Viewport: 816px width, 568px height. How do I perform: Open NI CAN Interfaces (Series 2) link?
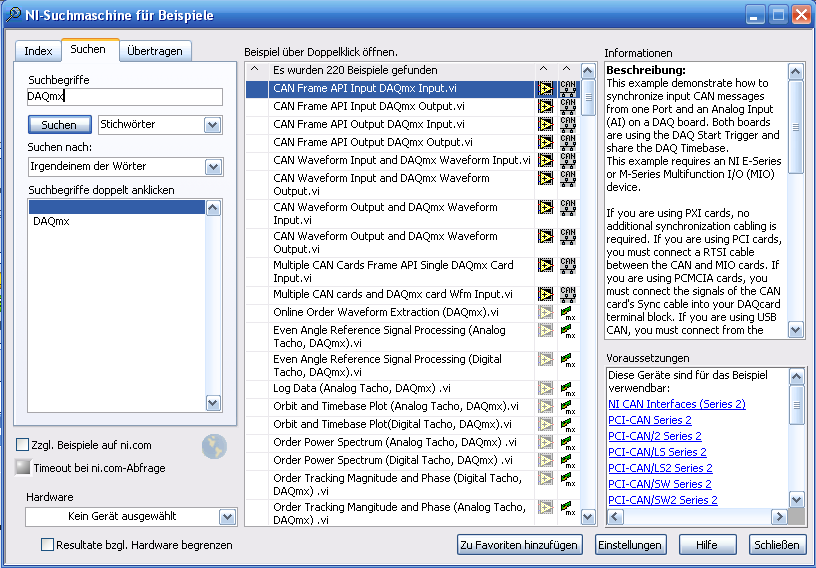677,404
